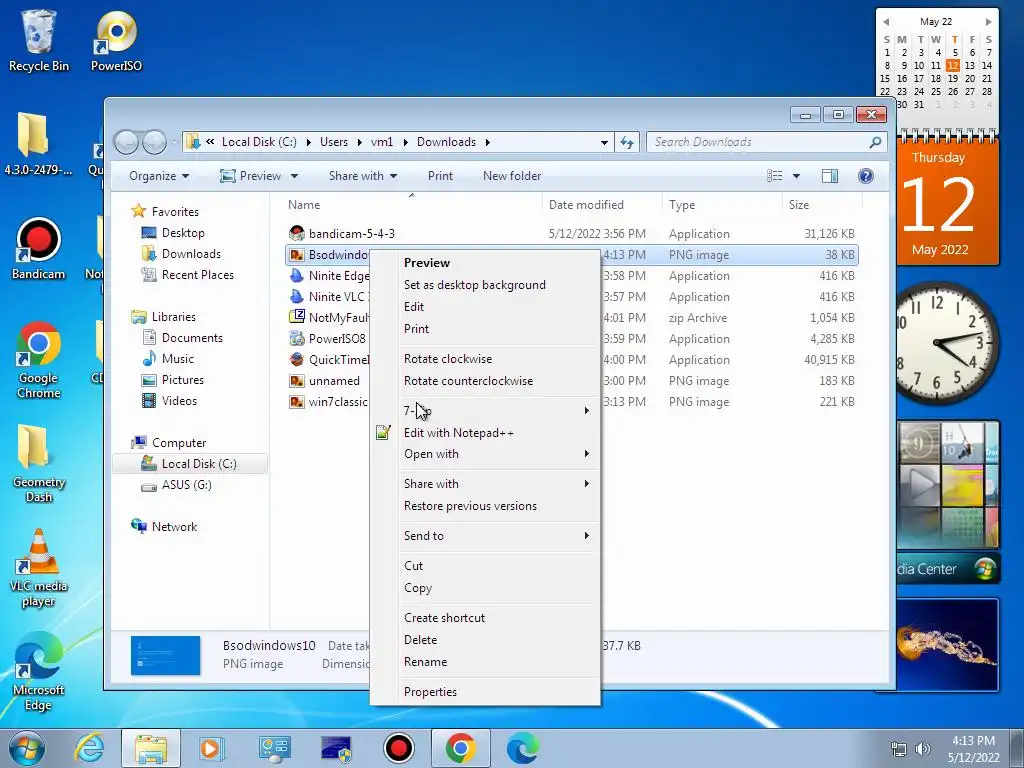The width and height of the screenshot is (1024, 768).
Task: Open the Geometry Dash desktop folder
Action: [39, 462]
